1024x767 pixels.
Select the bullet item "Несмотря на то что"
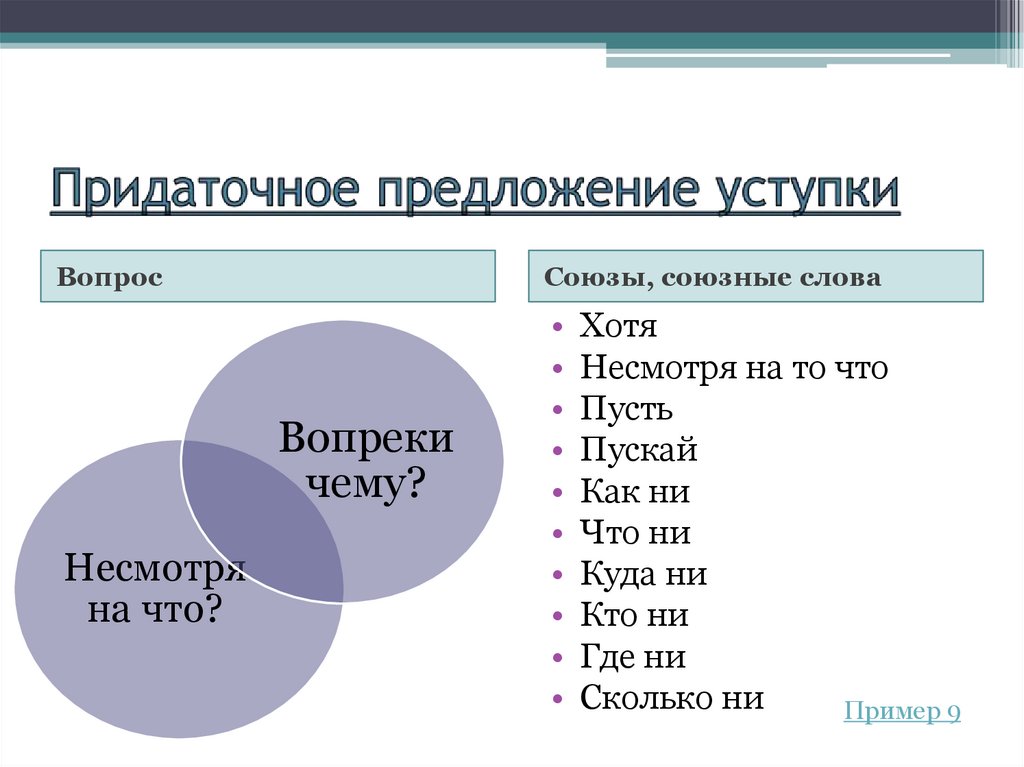(734, 368)
